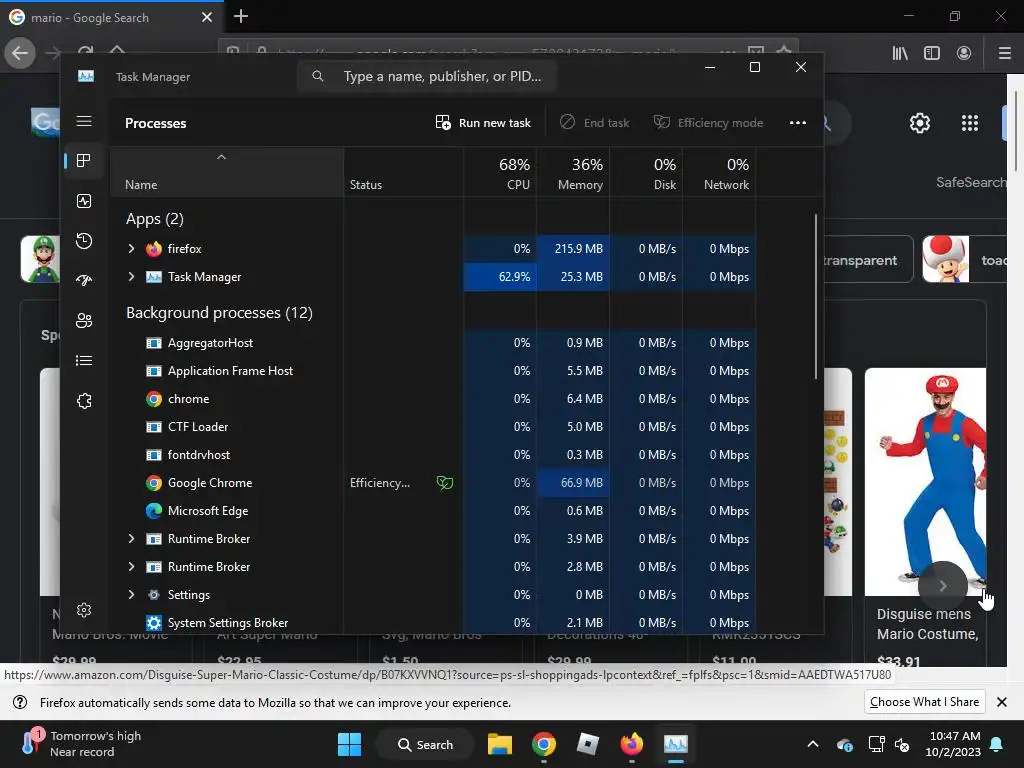Open Services sidebar tab
The image size is (1024, 768).
(84, 401)
